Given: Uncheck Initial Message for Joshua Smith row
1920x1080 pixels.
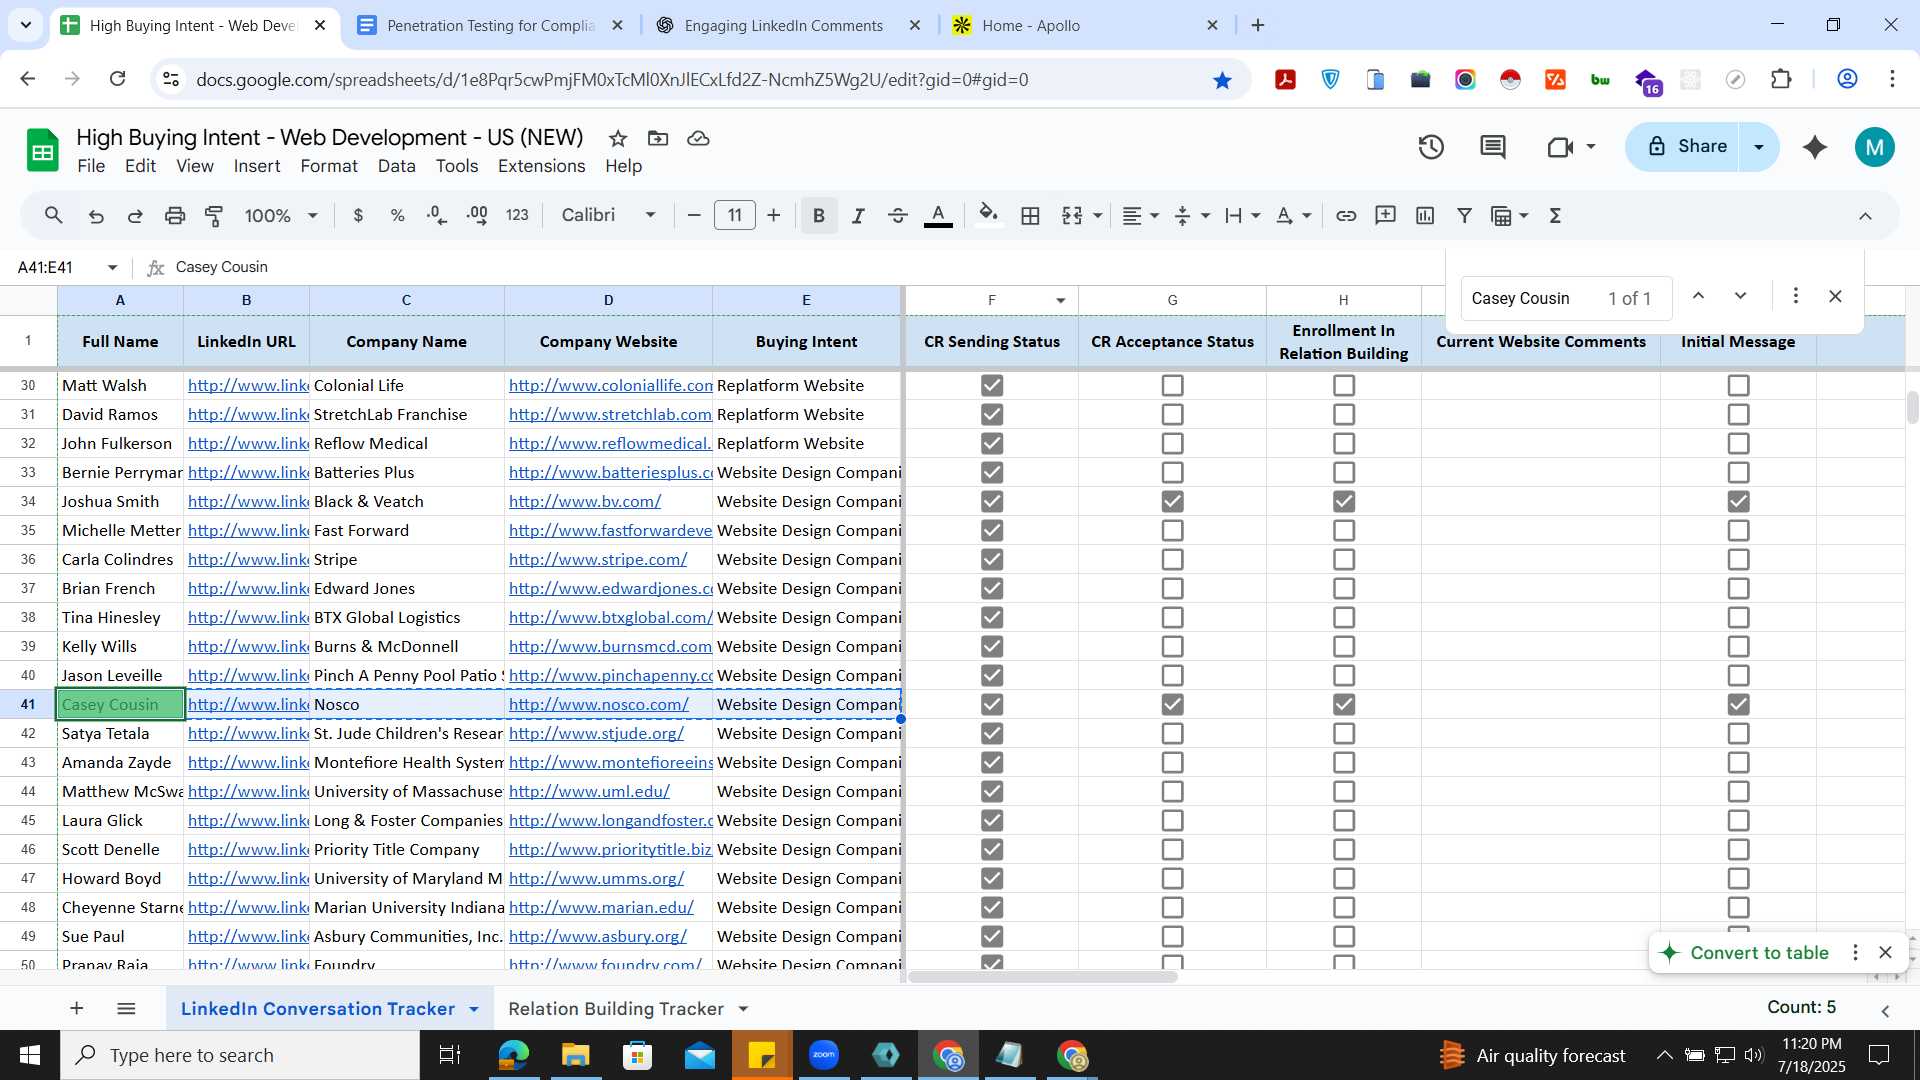Looking at the screenshot, I should click(1739, 501).
